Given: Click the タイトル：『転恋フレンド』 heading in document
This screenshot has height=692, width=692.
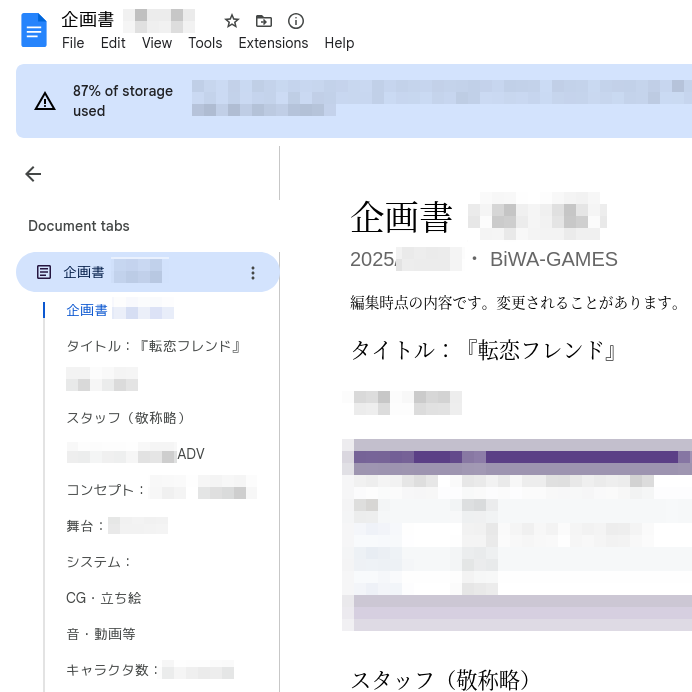Looking at the screenshot, I should point(484,350).
